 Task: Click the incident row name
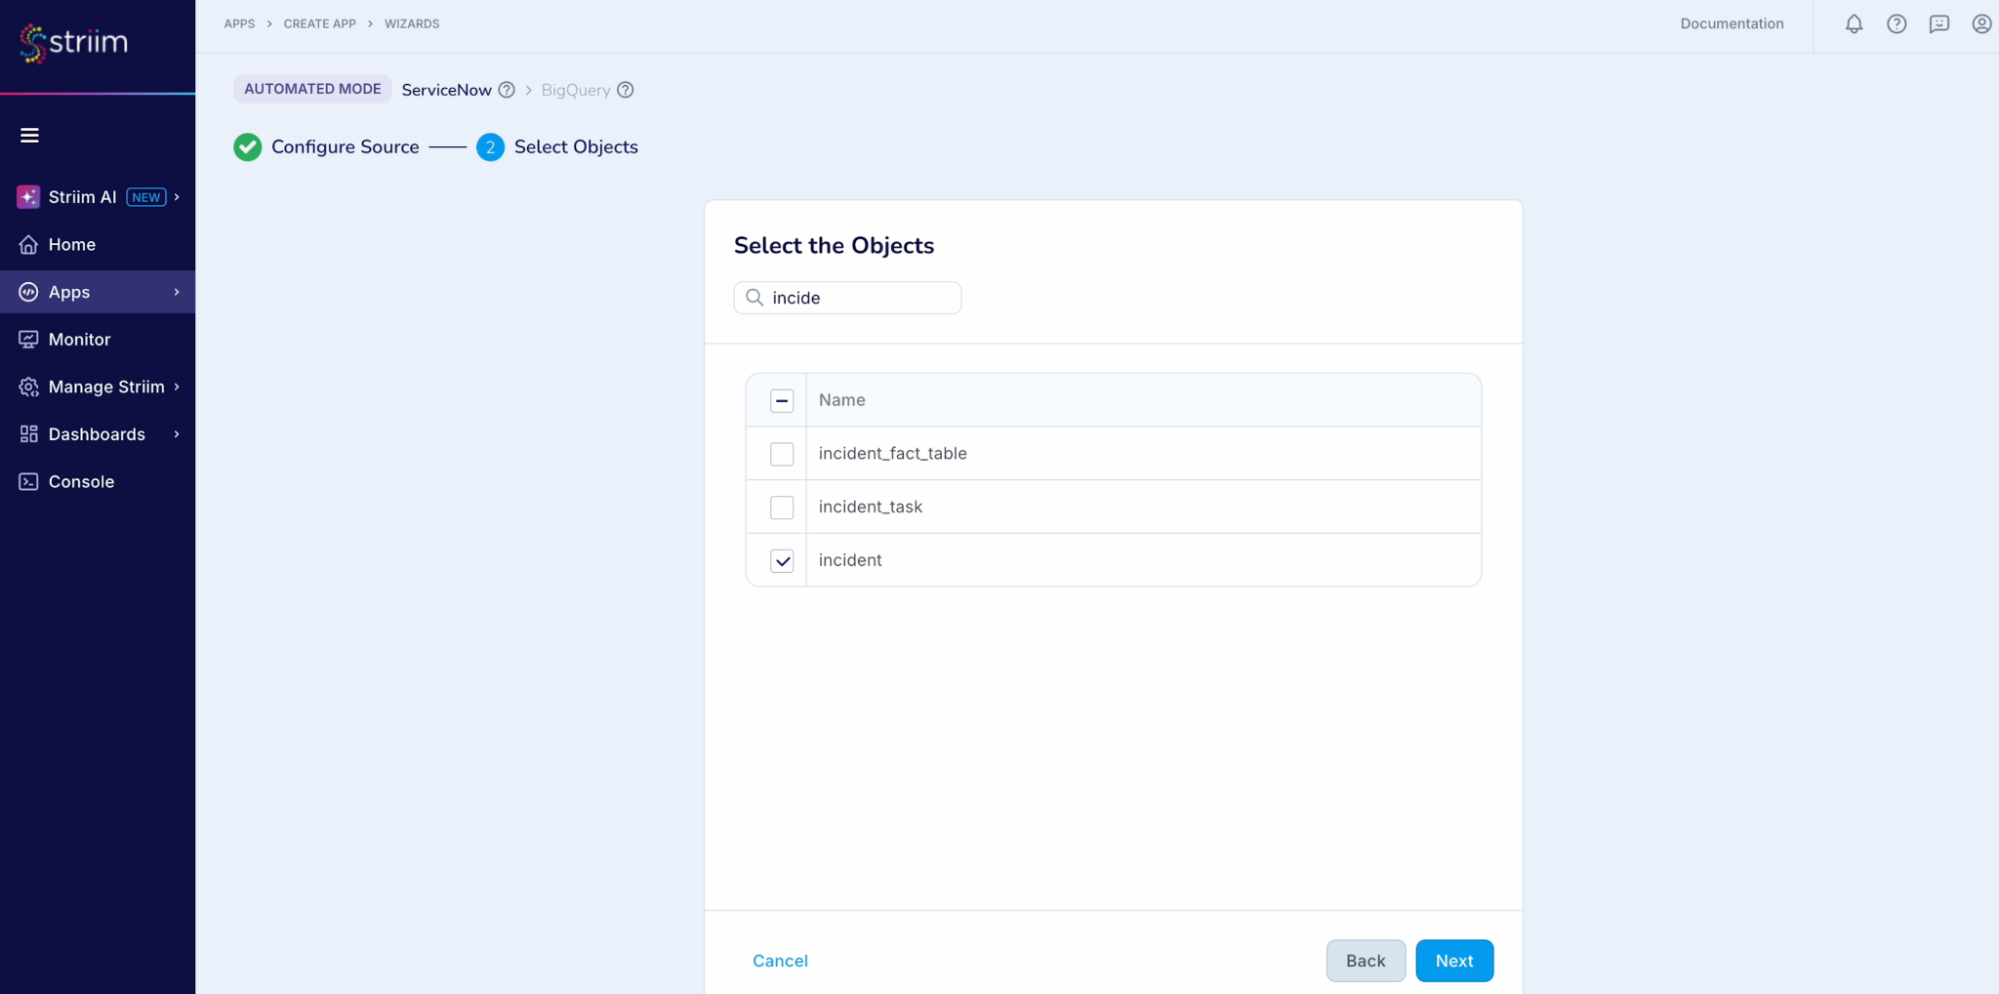[850, 560]
